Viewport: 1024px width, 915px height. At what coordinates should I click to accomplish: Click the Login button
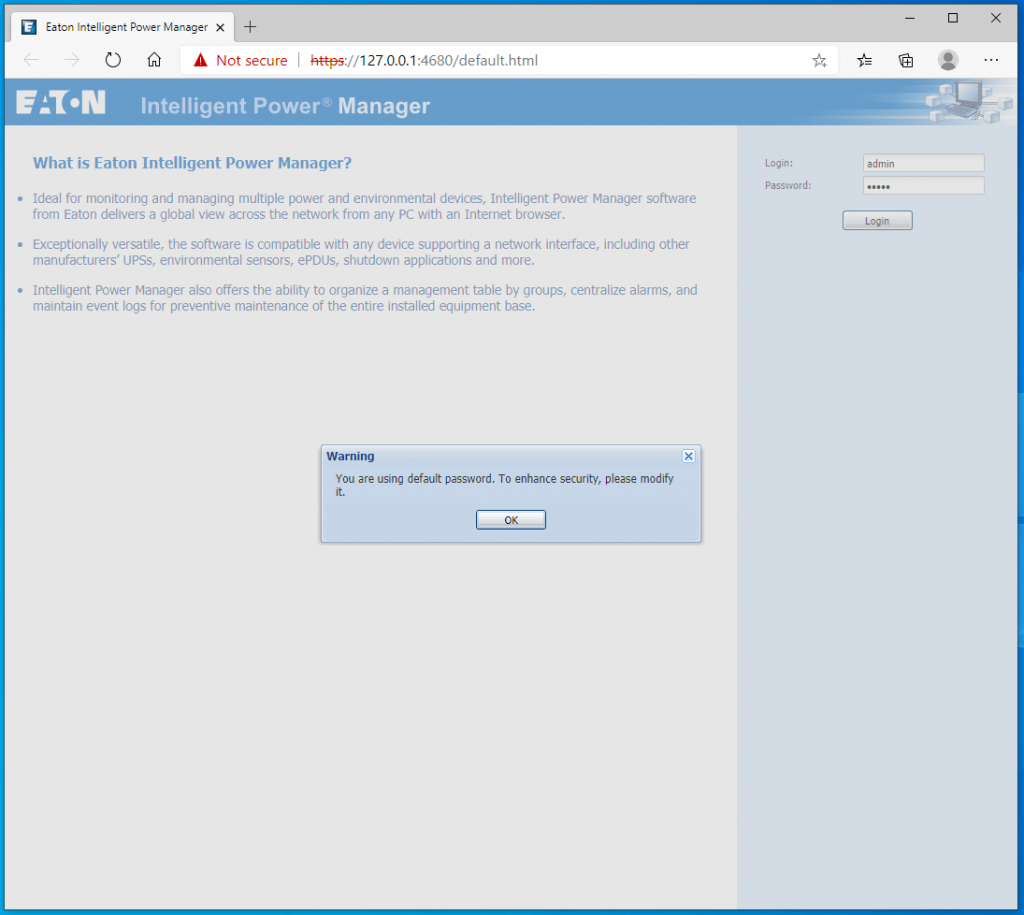pyautogui.click(x=877, y=221)
